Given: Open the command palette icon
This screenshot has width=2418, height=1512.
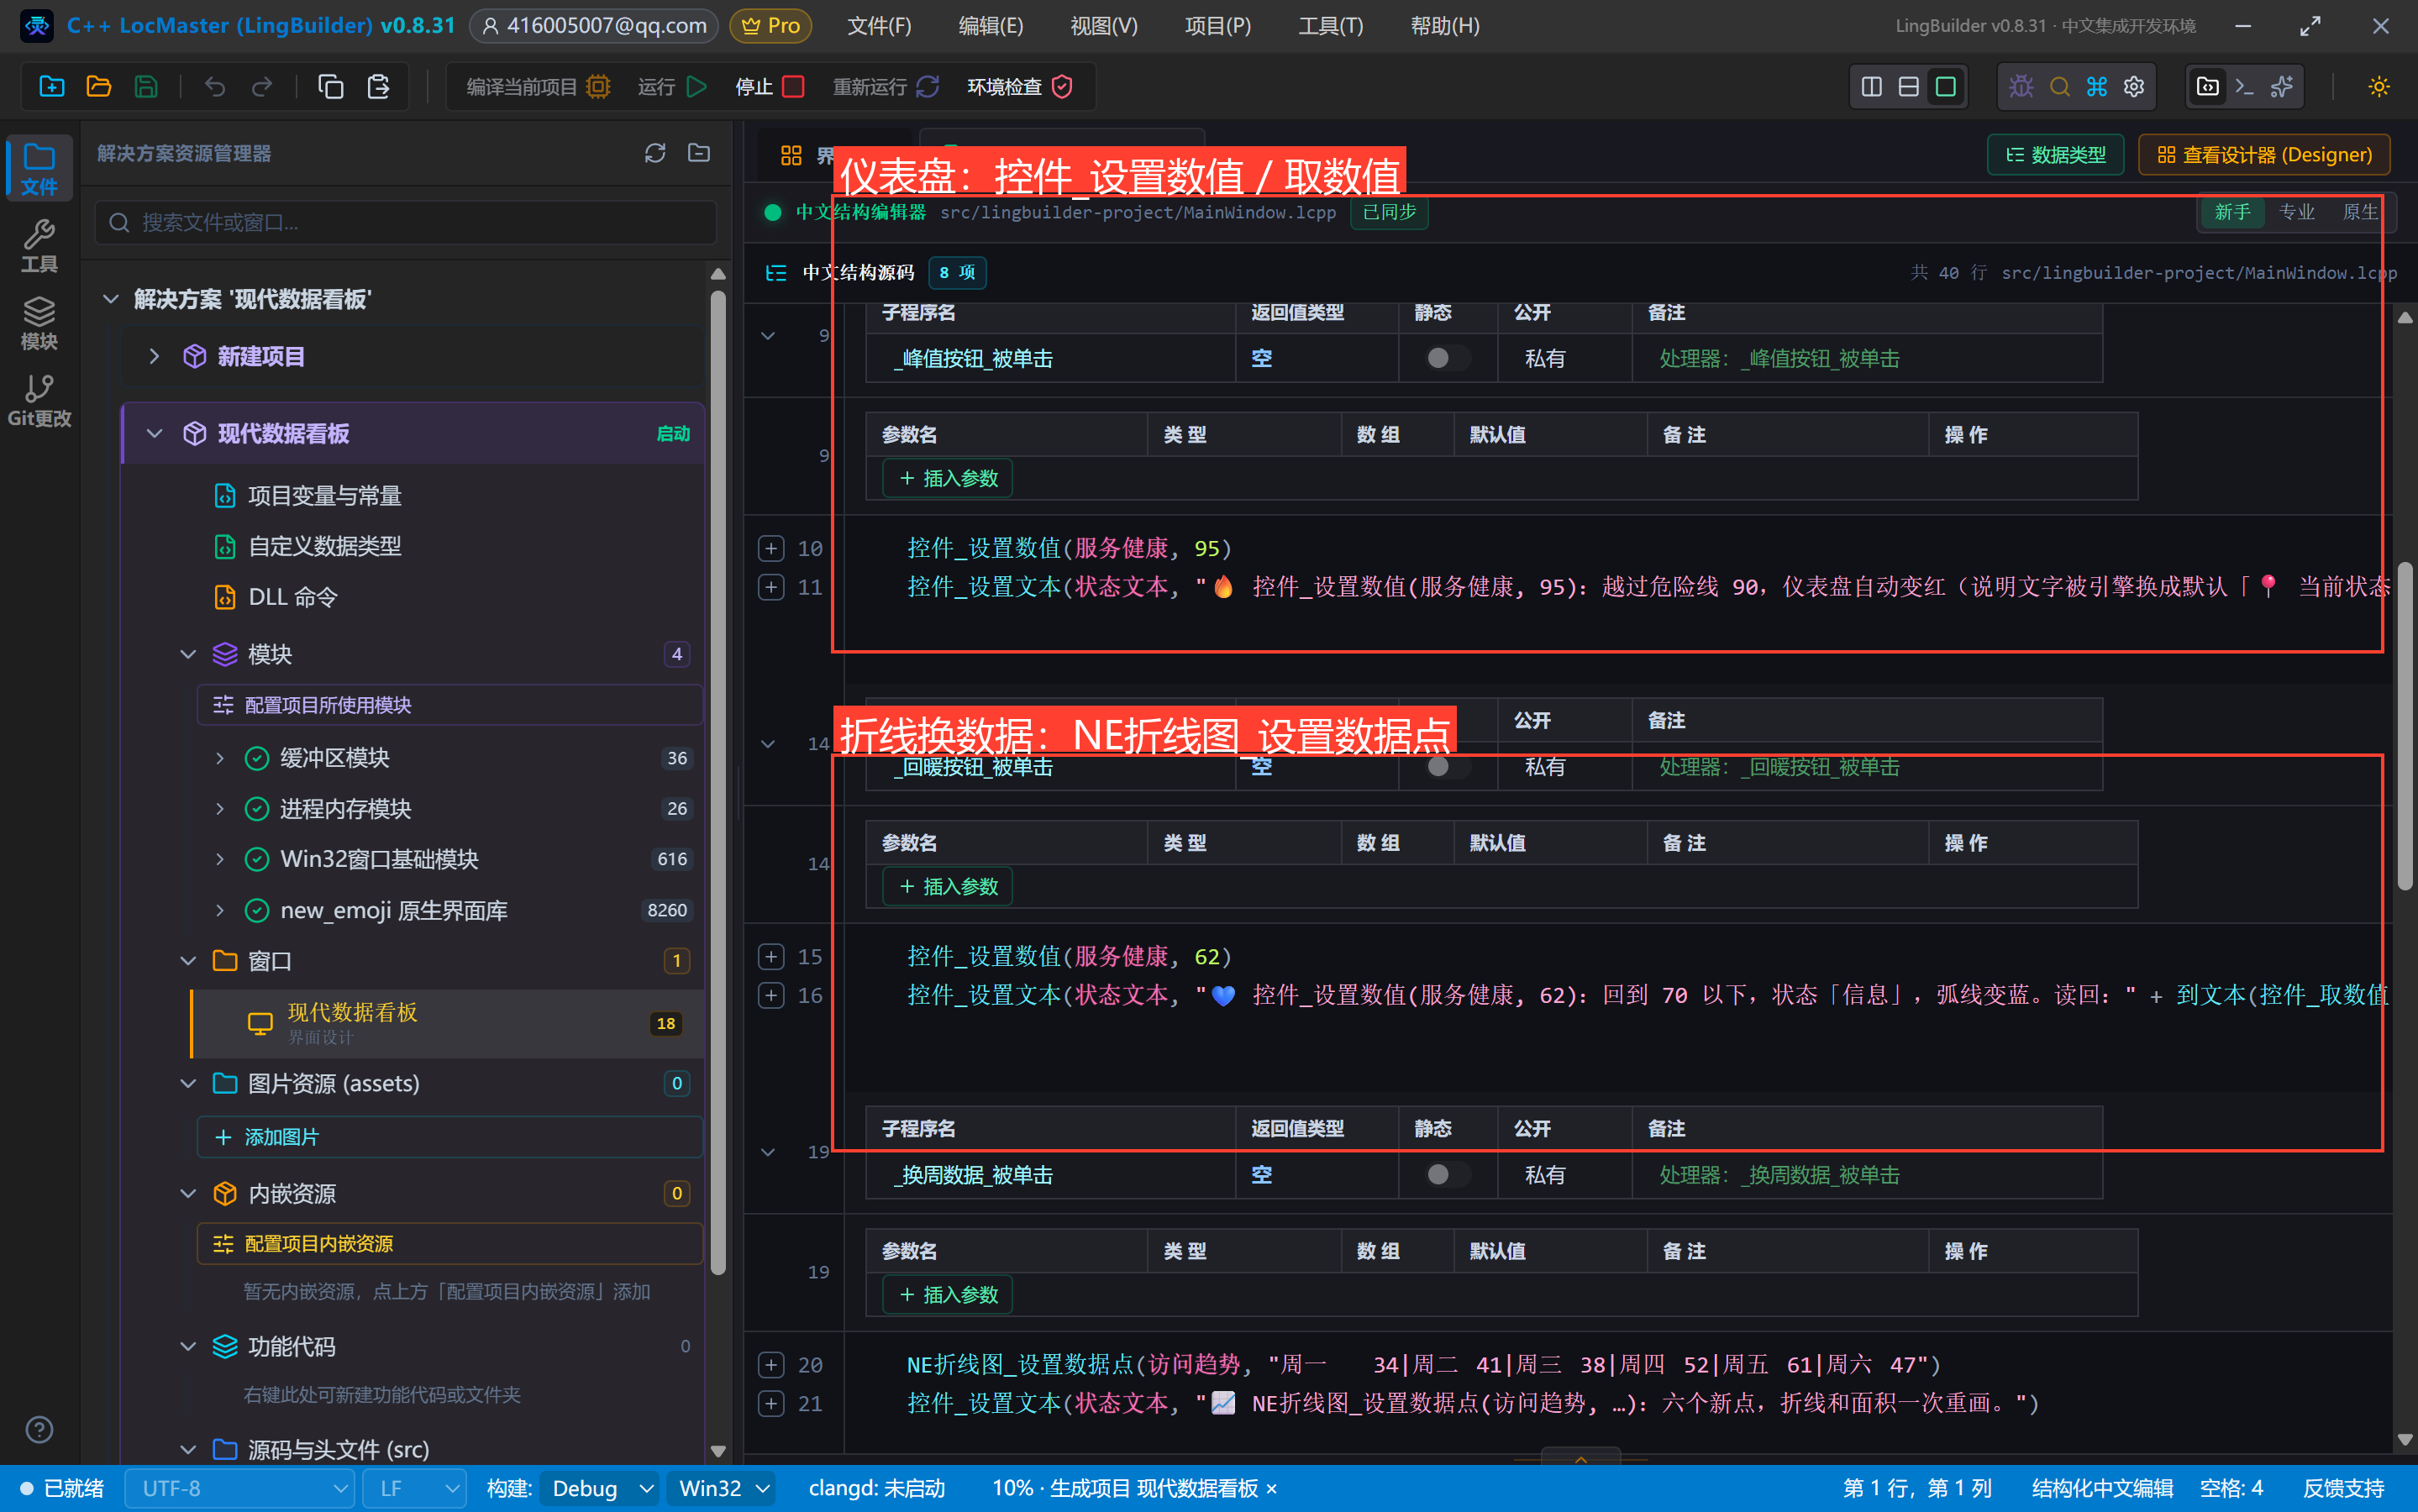Looking at the screenshot, I should (x=2097, y=87).
